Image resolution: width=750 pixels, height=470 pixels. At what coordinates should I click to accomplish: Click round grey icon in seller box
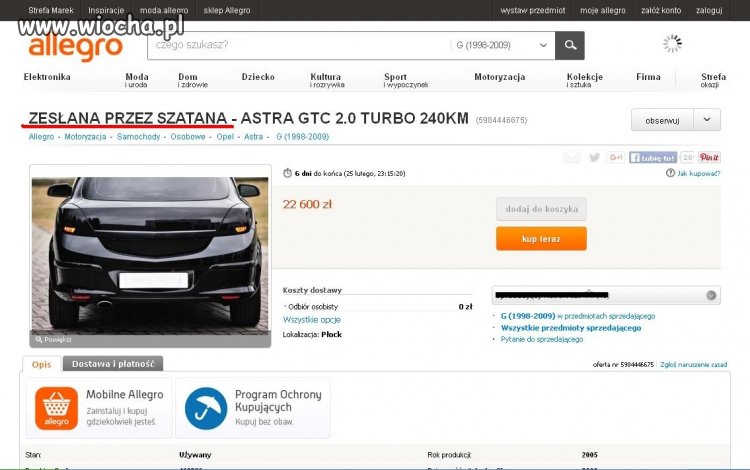[x=711, y=295]
